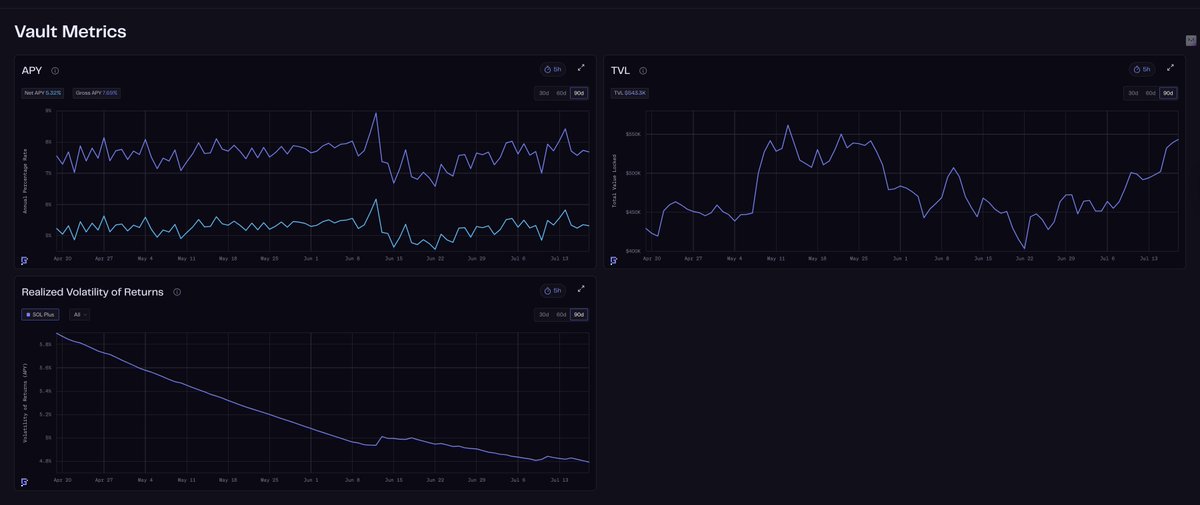
Task: Select 90d range on APY chart
Action: (579, 93)
